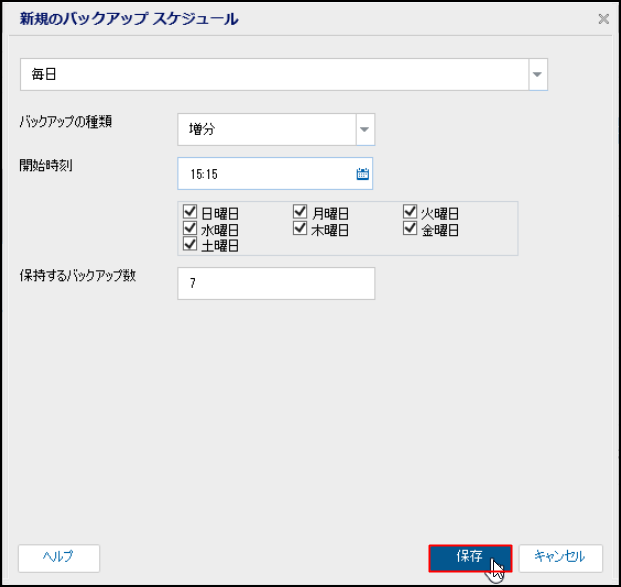621x587 pixels.
Task: Click the 保持するバックアップ数 label
Action: [x=77, y=276]
